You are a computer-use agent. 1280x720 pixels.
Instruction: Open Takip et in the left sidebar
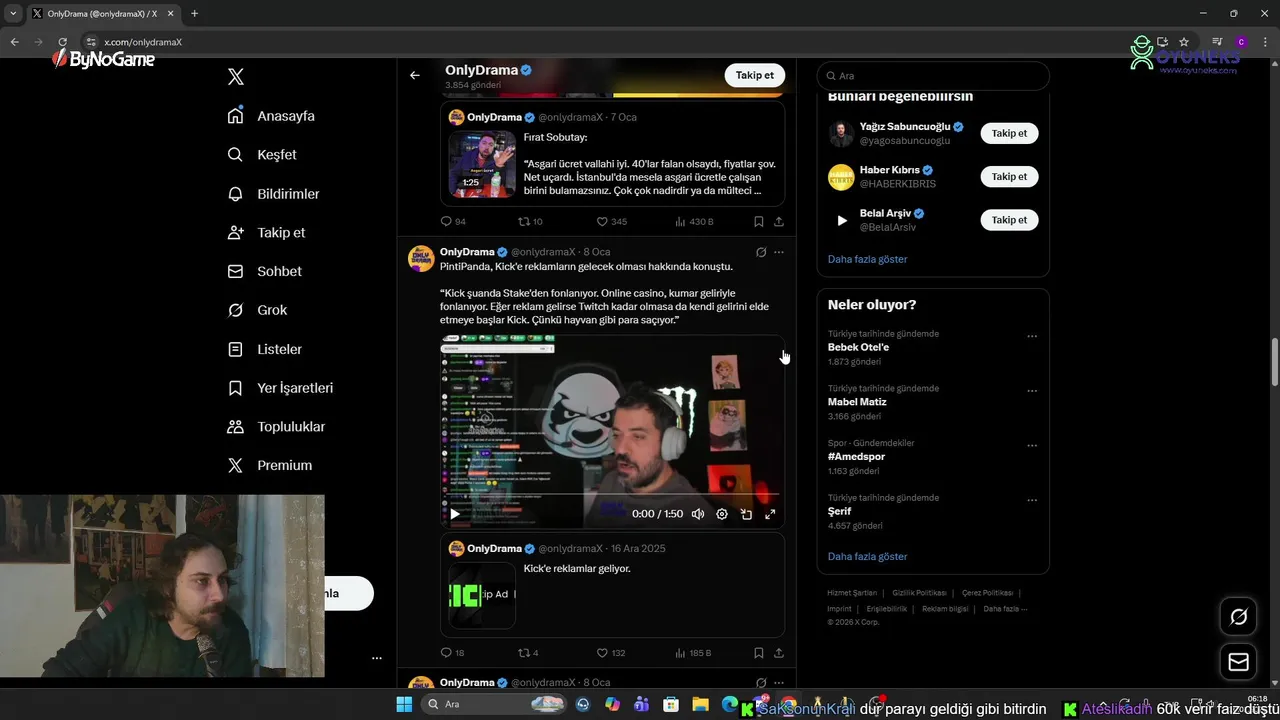pyautogui.click(x=266, y=233)
